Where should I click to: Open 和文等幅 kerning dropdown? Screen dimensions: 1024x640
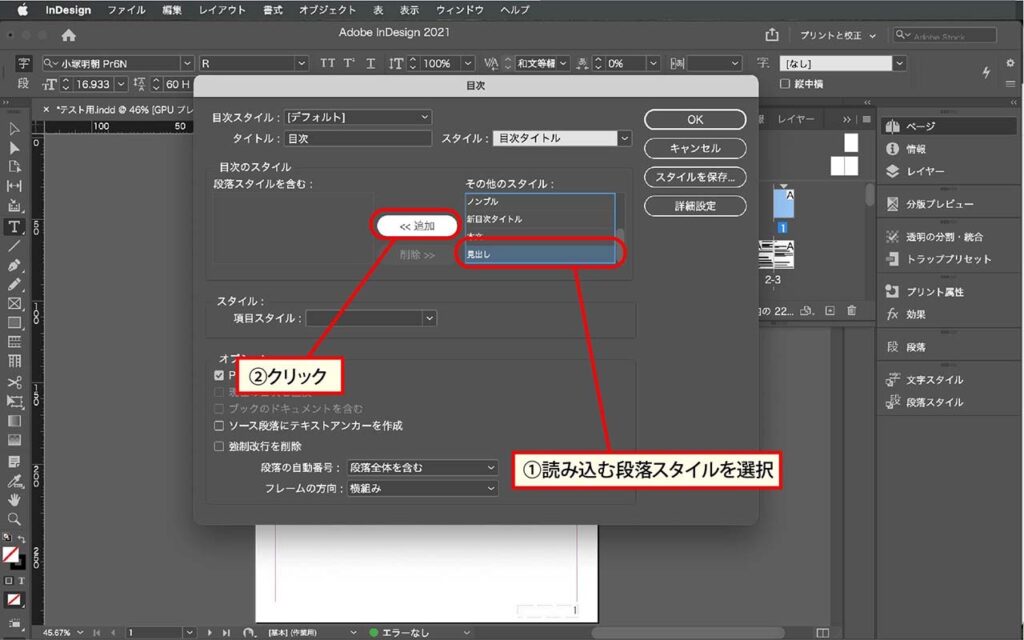click(x=543, y=63)
